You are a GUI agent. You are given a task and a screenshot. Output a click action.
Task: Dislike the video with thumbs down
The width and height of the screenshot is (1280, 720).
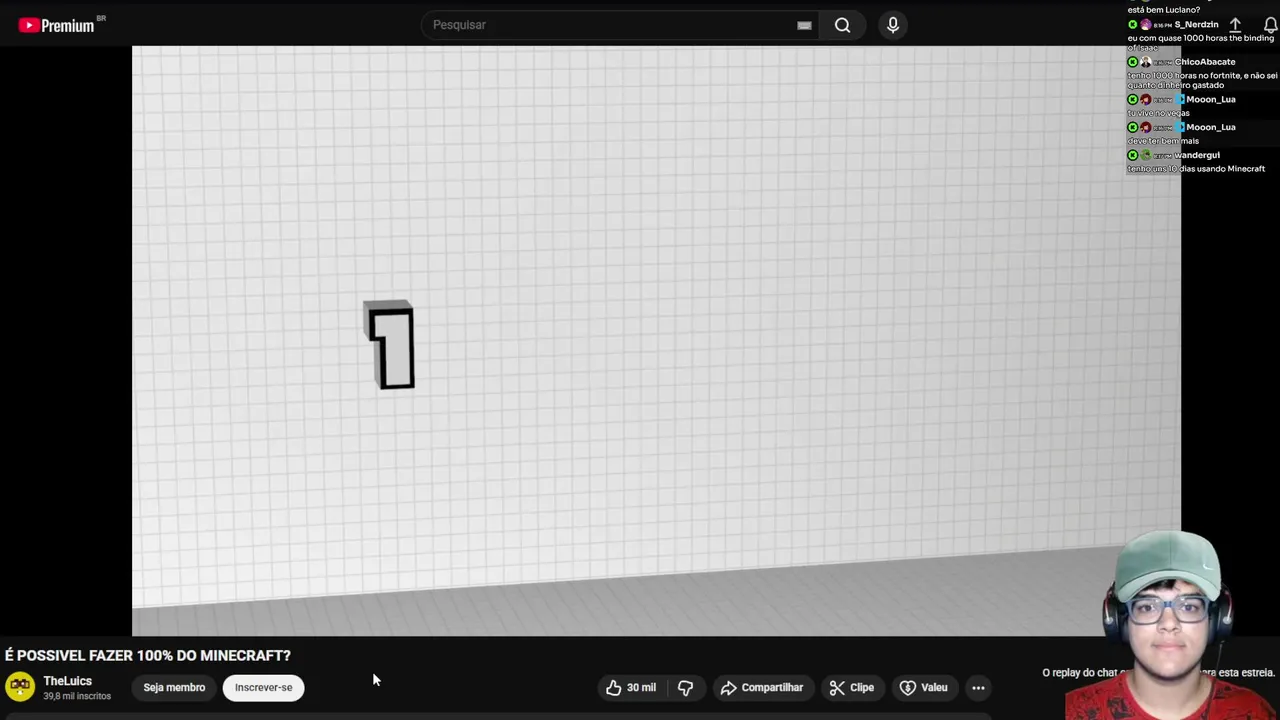tap(686, 687)
